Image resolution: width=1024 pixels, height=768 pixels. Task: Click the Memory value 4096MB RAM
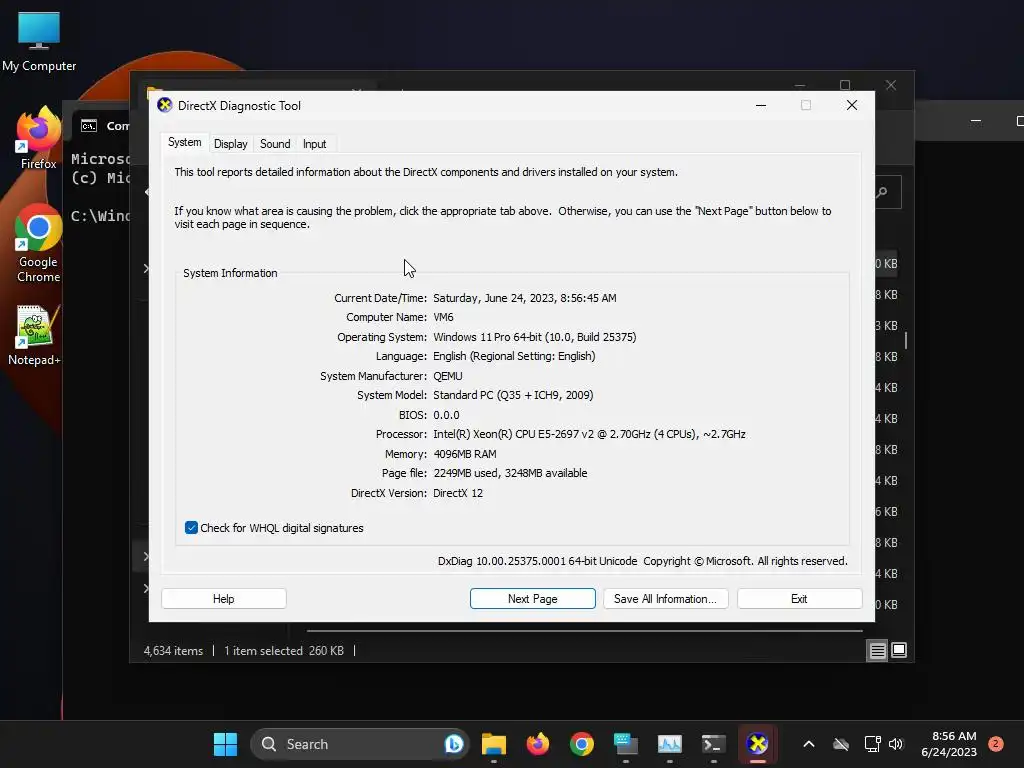(x=465, y=454)
